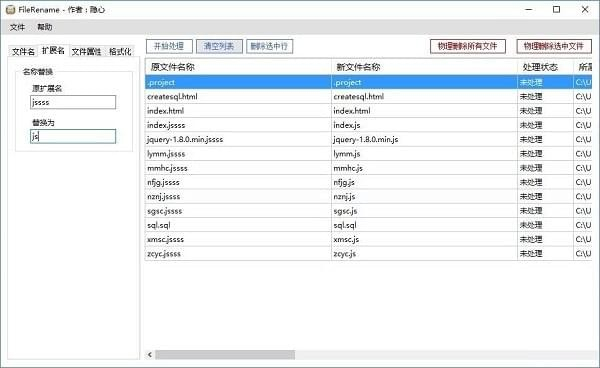
Task: Click the 删除选中行 button
Action: click(269, 46)
